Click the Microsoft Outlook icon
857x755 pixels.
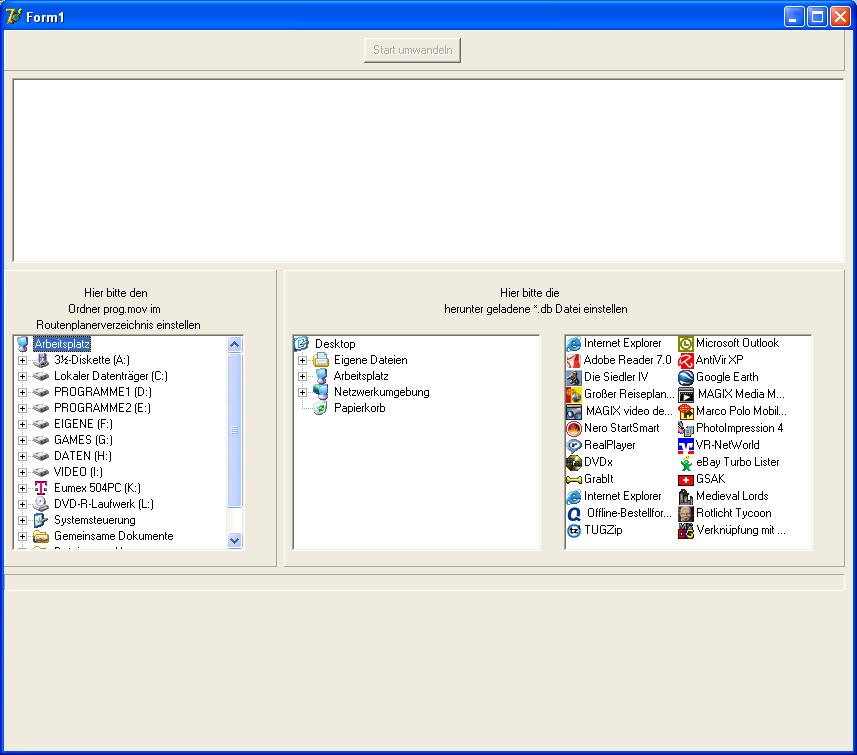pyautogui.click(x=686, y=343)
